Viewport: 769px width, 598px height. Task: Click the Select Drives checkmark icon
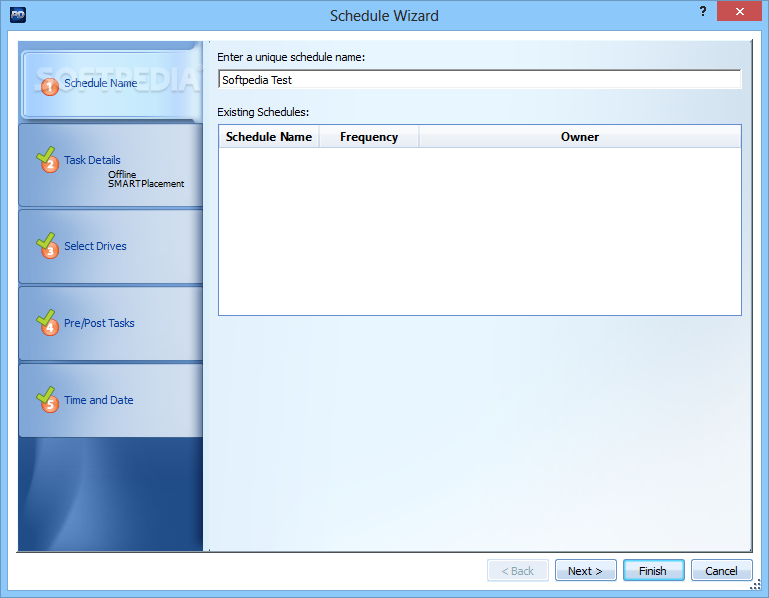tap(47, 245)
